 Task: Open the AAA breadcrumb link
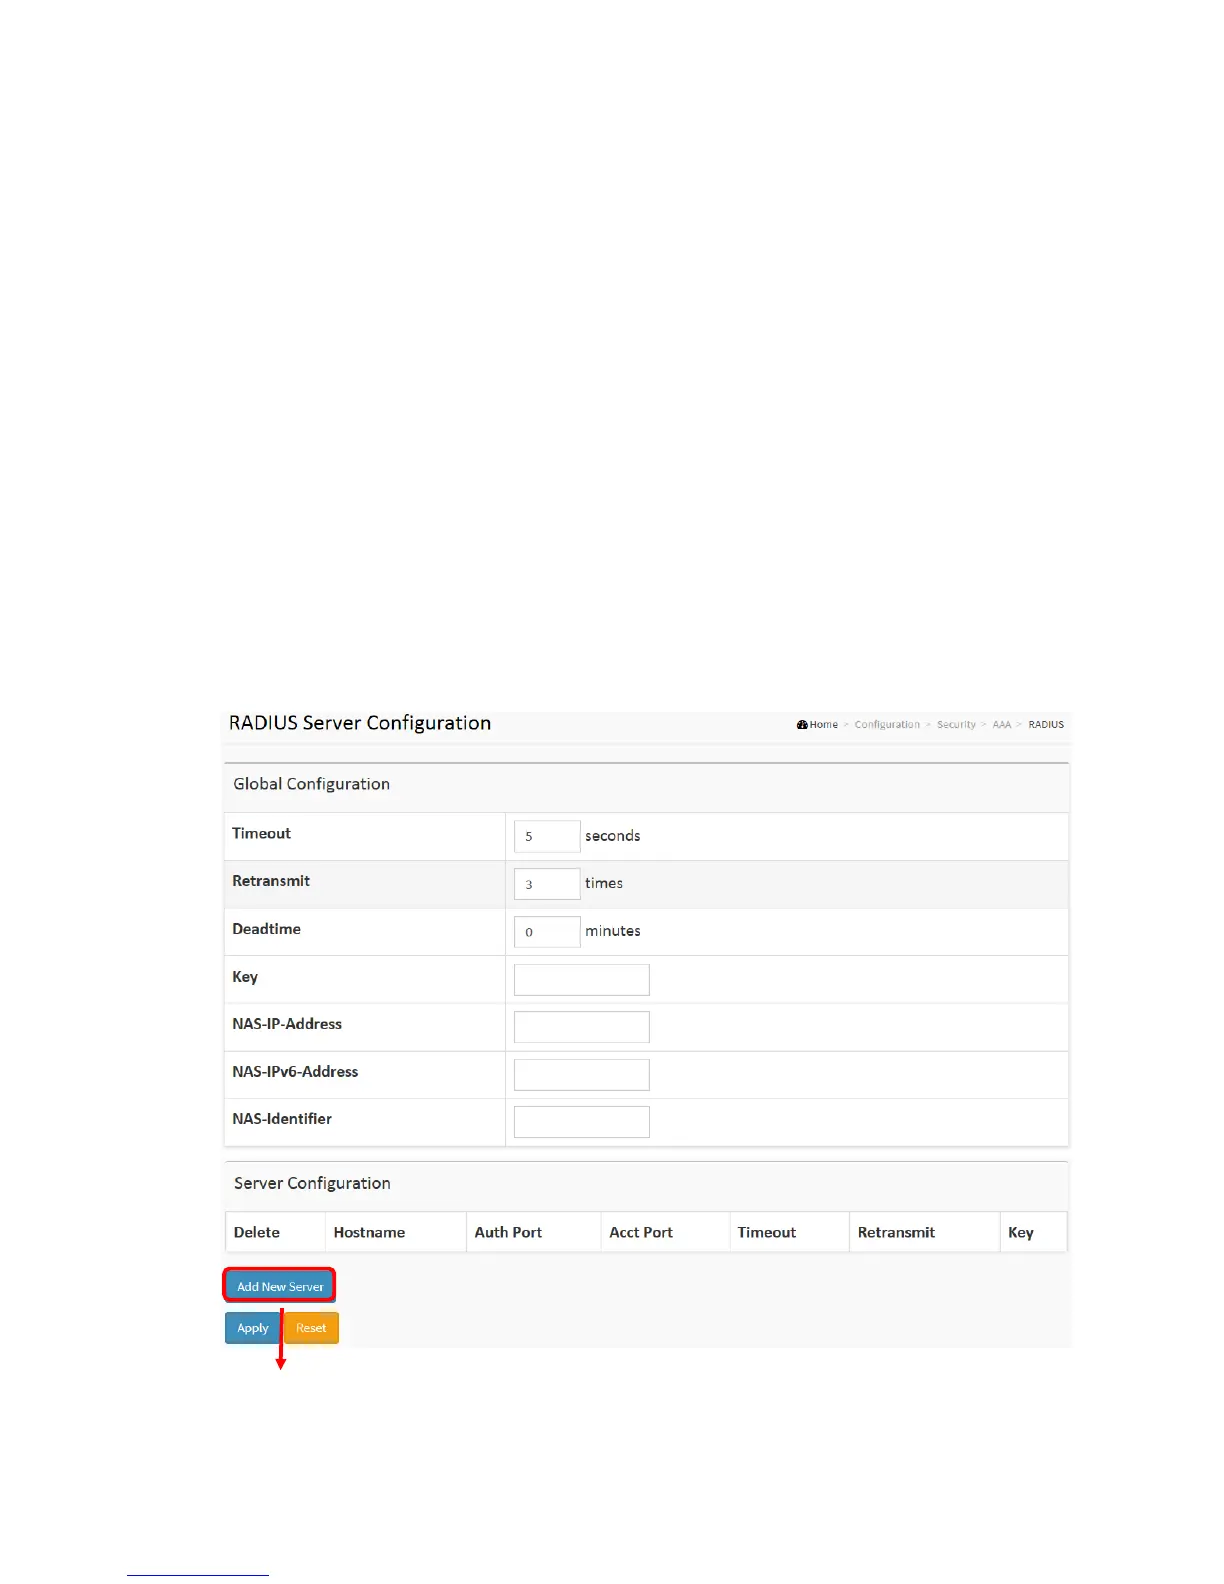(1002, 724)
